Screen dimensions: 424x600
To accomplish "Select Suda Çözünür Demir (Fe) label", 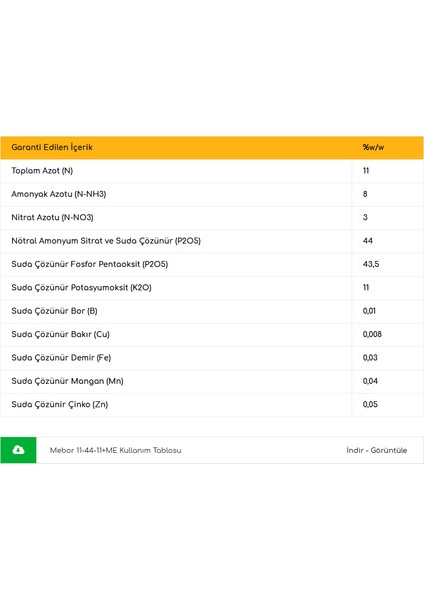I will [61, 358].
